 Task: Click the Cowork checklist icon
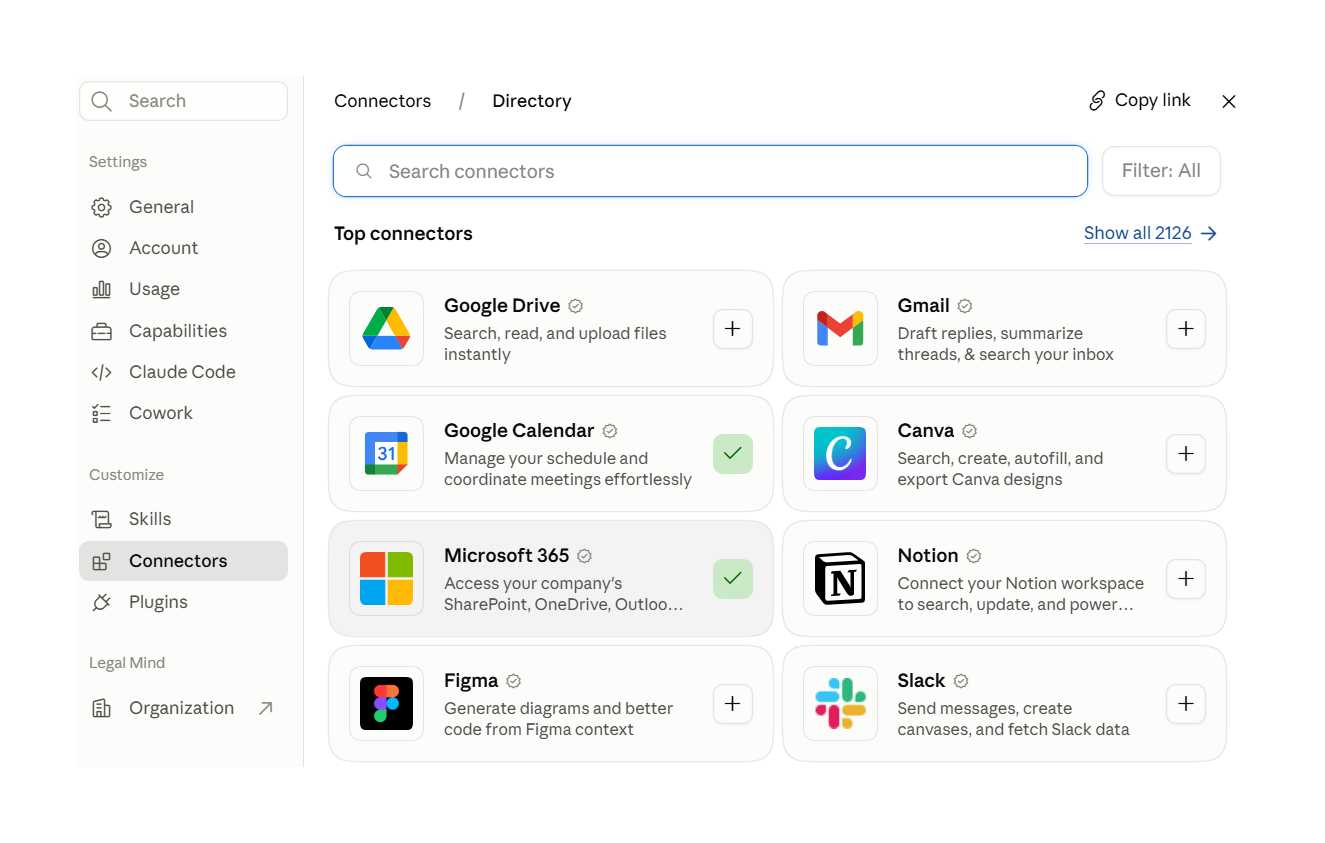point(101,413)
